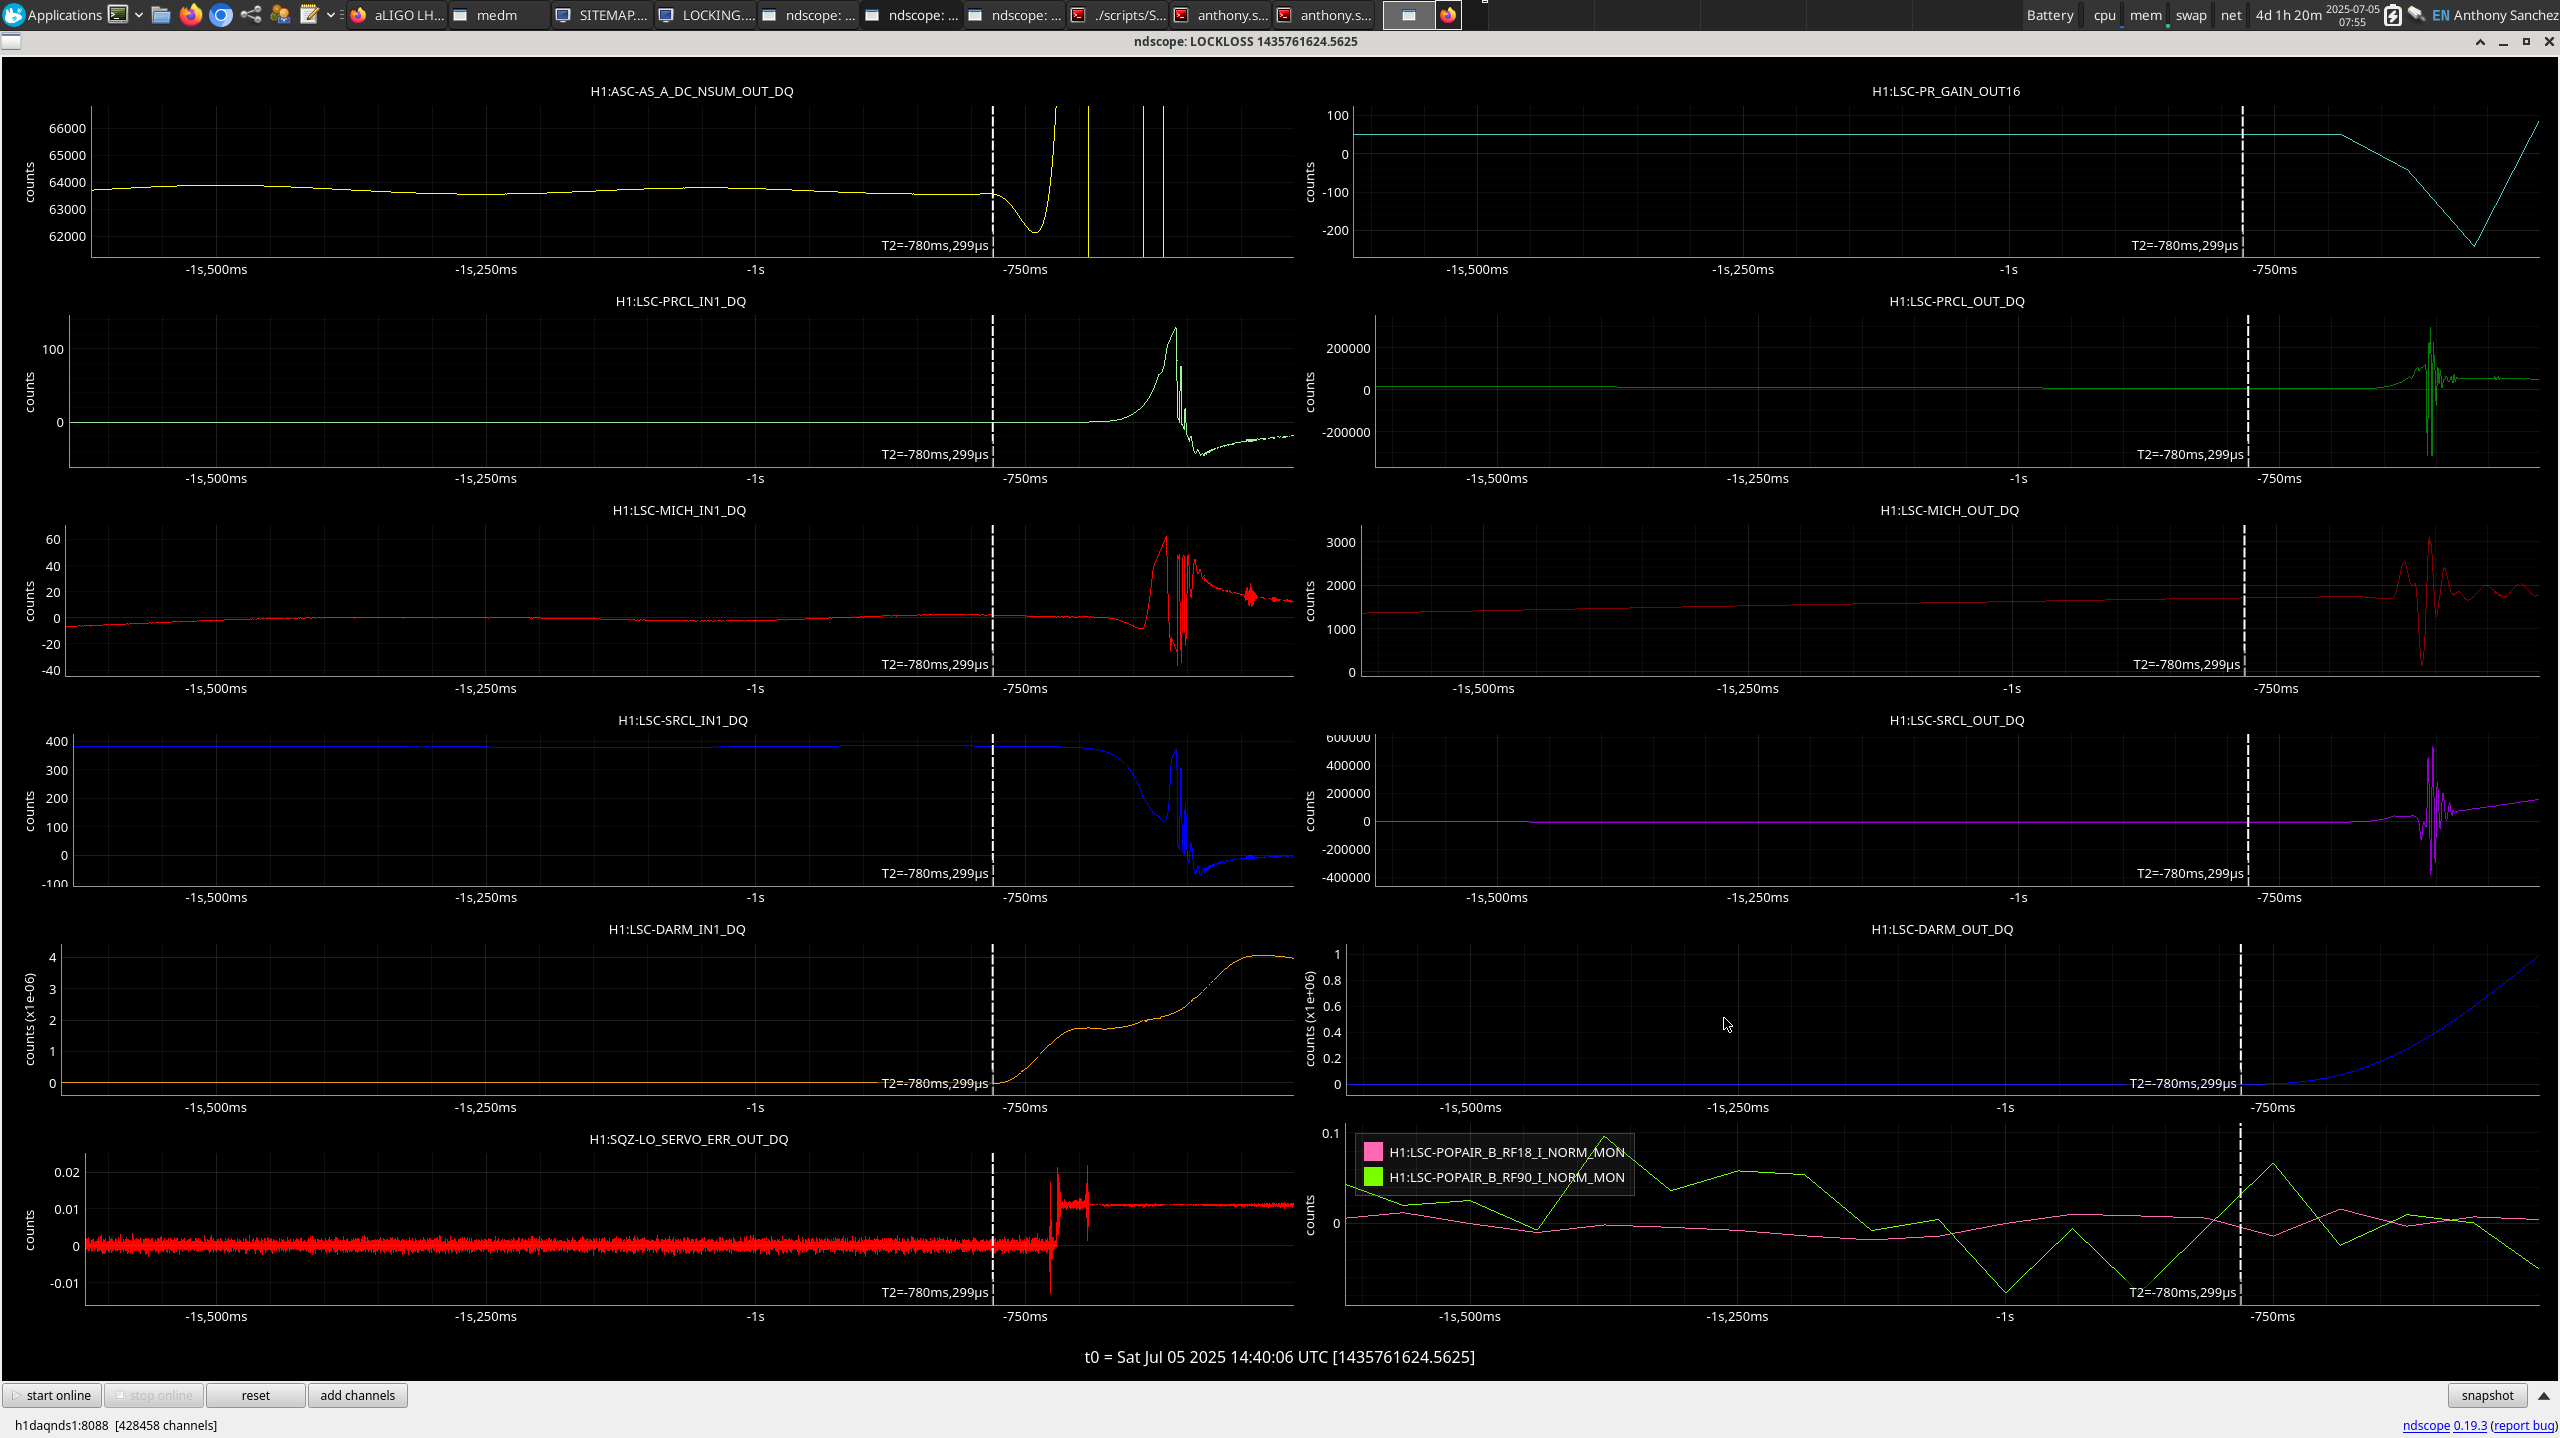Click the workspace switcher thumbnail
This screenshot has width=2560, height=1438.
(1409, 15)
